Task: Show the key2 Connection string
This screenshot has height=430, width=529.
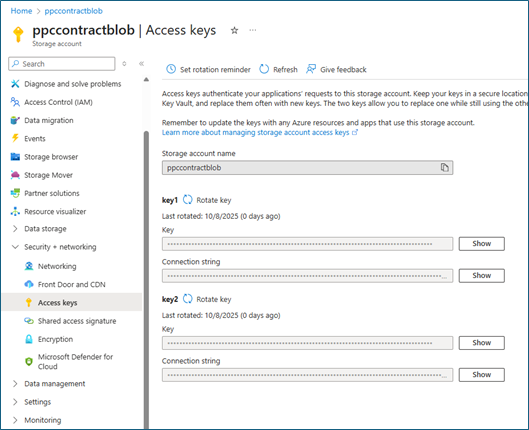Action: tap(481, 374)
